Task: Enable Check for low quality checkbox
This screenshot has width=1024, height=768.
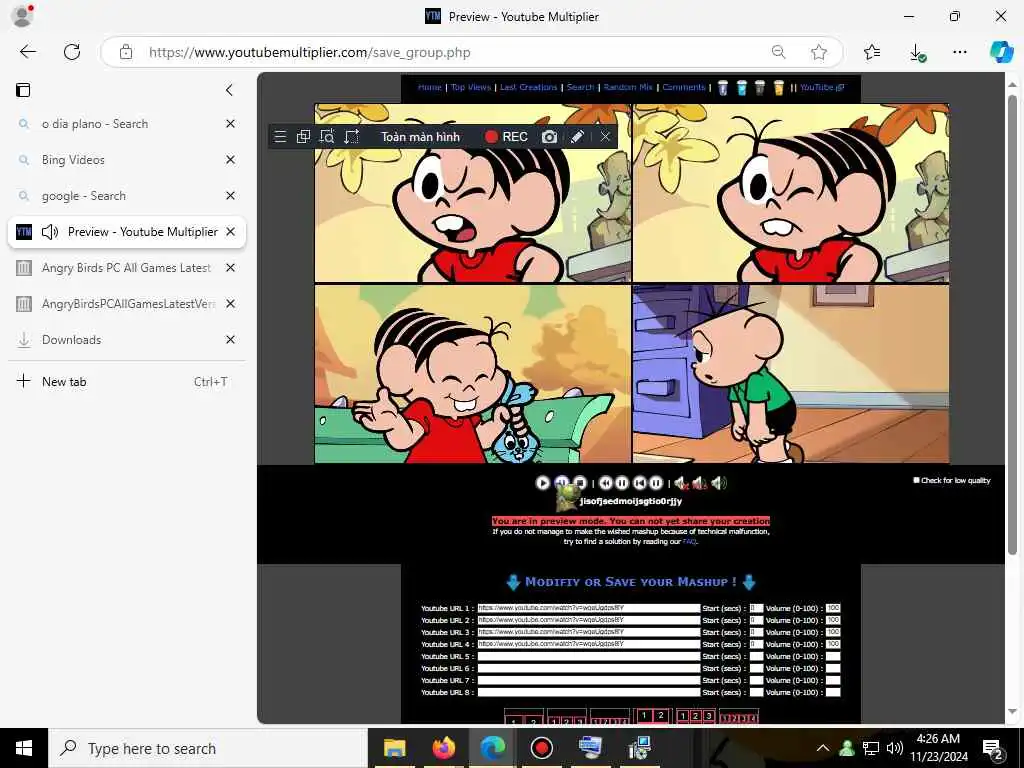Action: pos(916,480)
